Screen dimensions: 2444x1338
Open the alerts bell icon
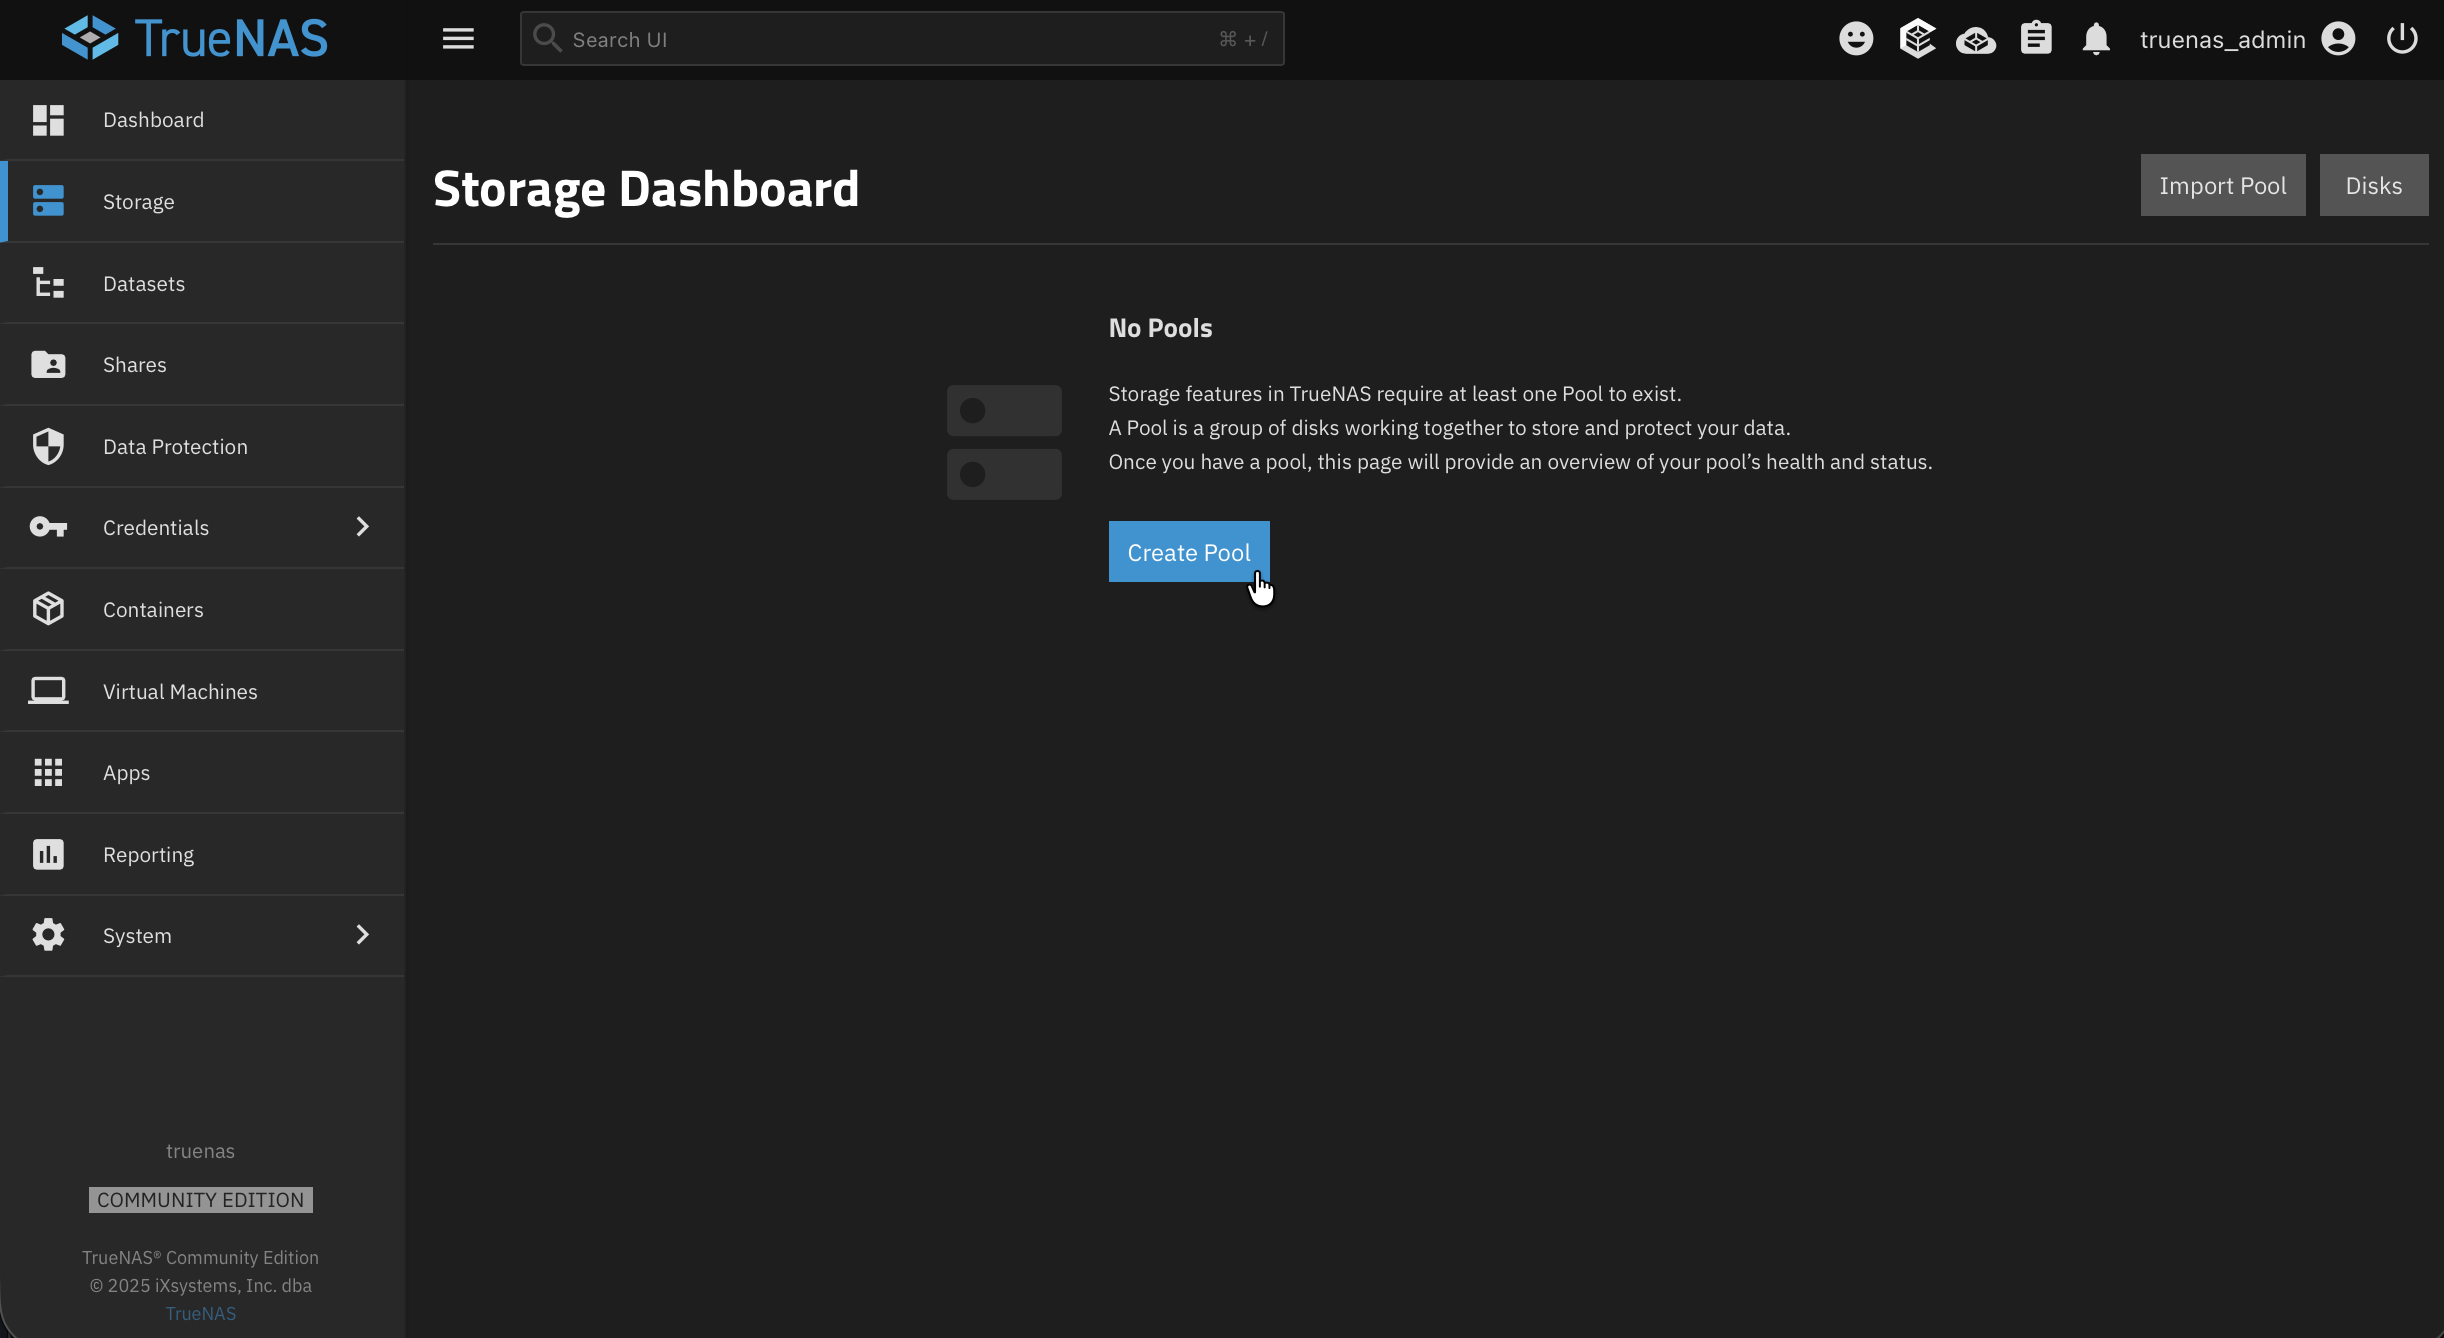pos(2096,39)
